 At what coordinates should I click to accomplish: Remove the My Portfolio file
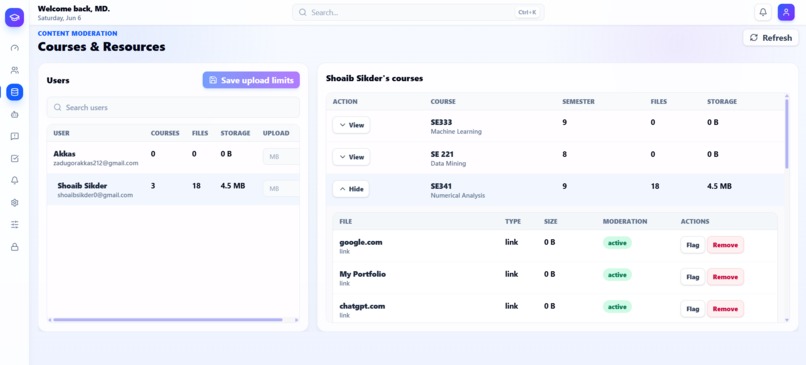coord(725,277)
